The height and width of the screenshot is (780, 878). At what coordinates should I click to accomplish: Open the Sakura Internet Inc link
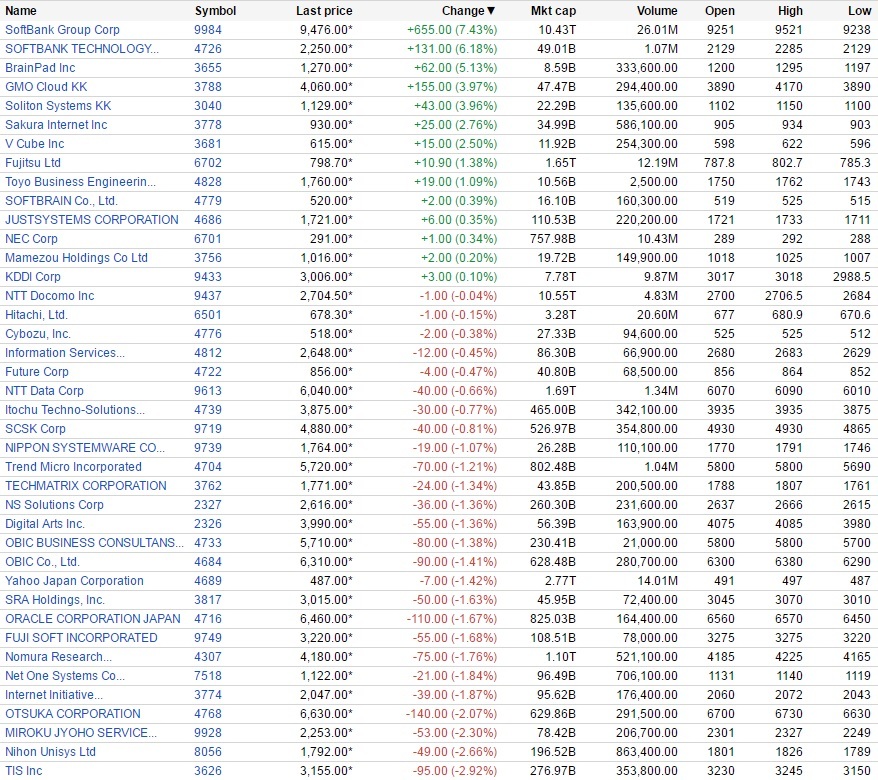56,125
